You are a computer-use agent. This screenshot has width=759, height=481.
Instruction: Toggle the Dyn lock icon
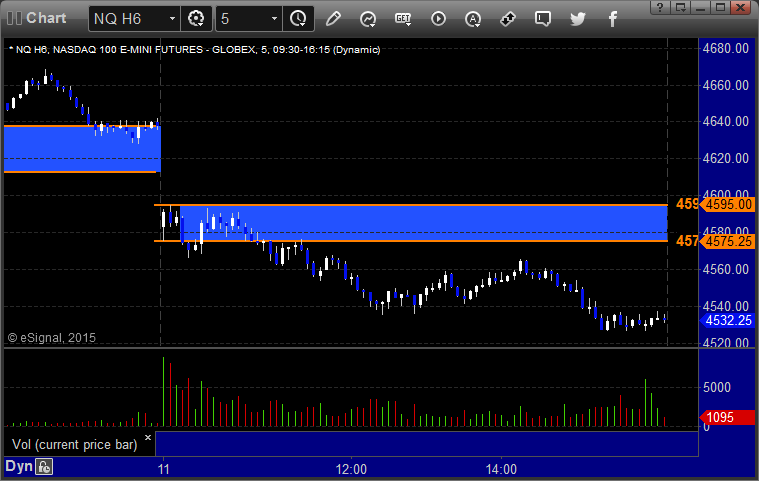point(44,467)
